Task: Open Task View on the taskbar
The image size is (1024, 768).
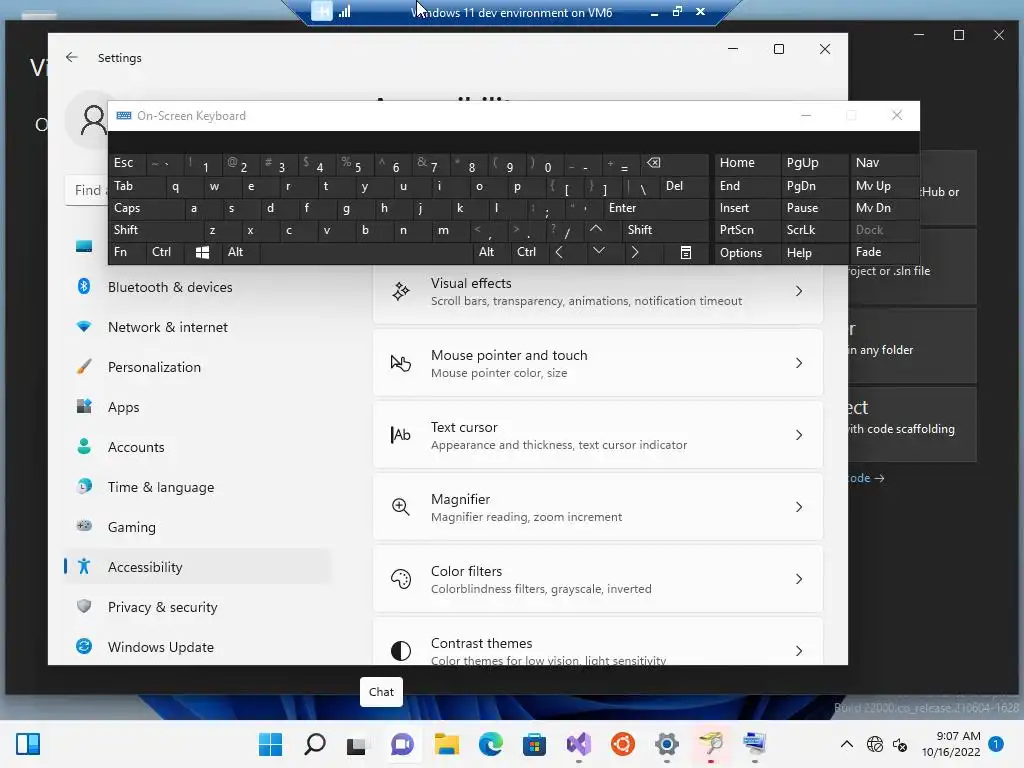Action: pyautogui.click(x=357, y=744)
